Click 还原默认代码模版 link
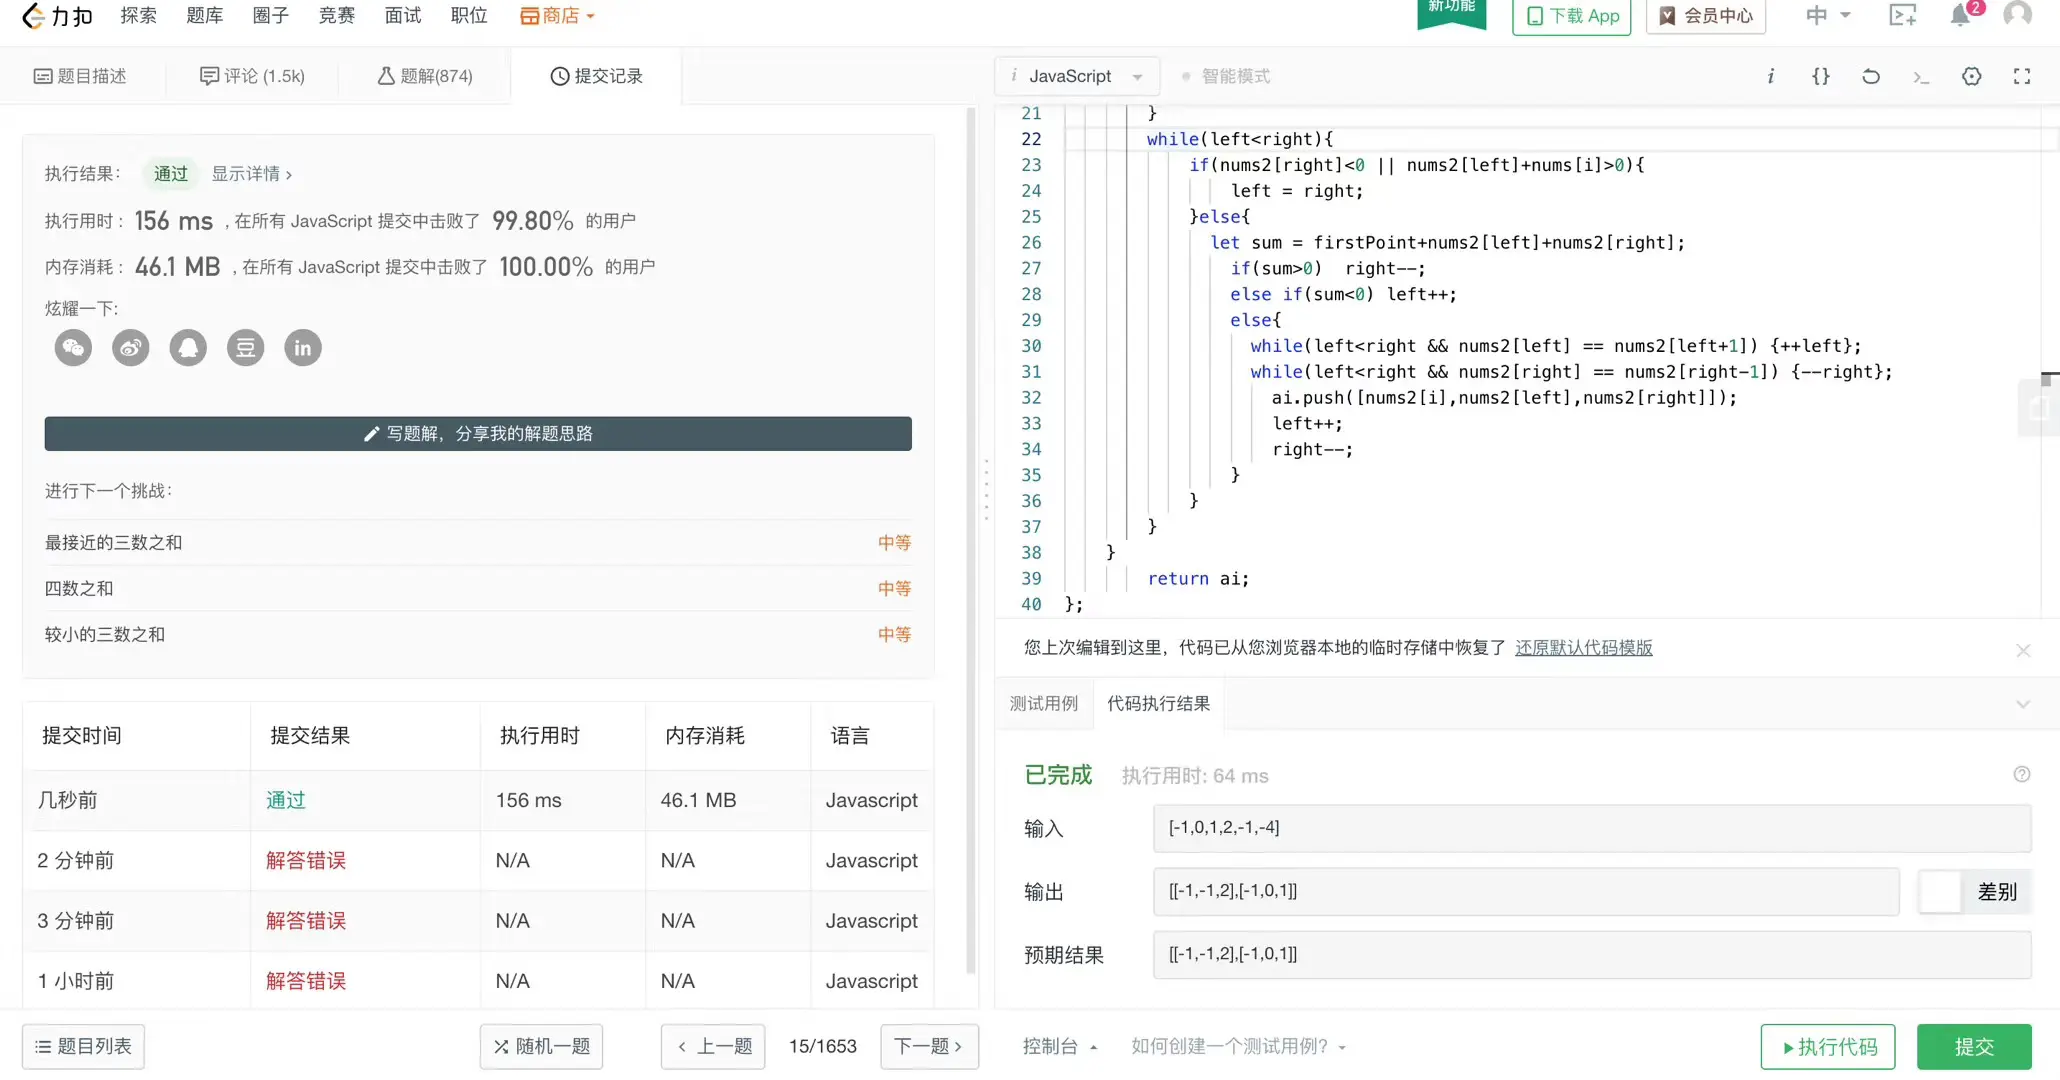The width and height of the screenshot is (2060, 1080). pyautogui.click(x=1583, y=648)
